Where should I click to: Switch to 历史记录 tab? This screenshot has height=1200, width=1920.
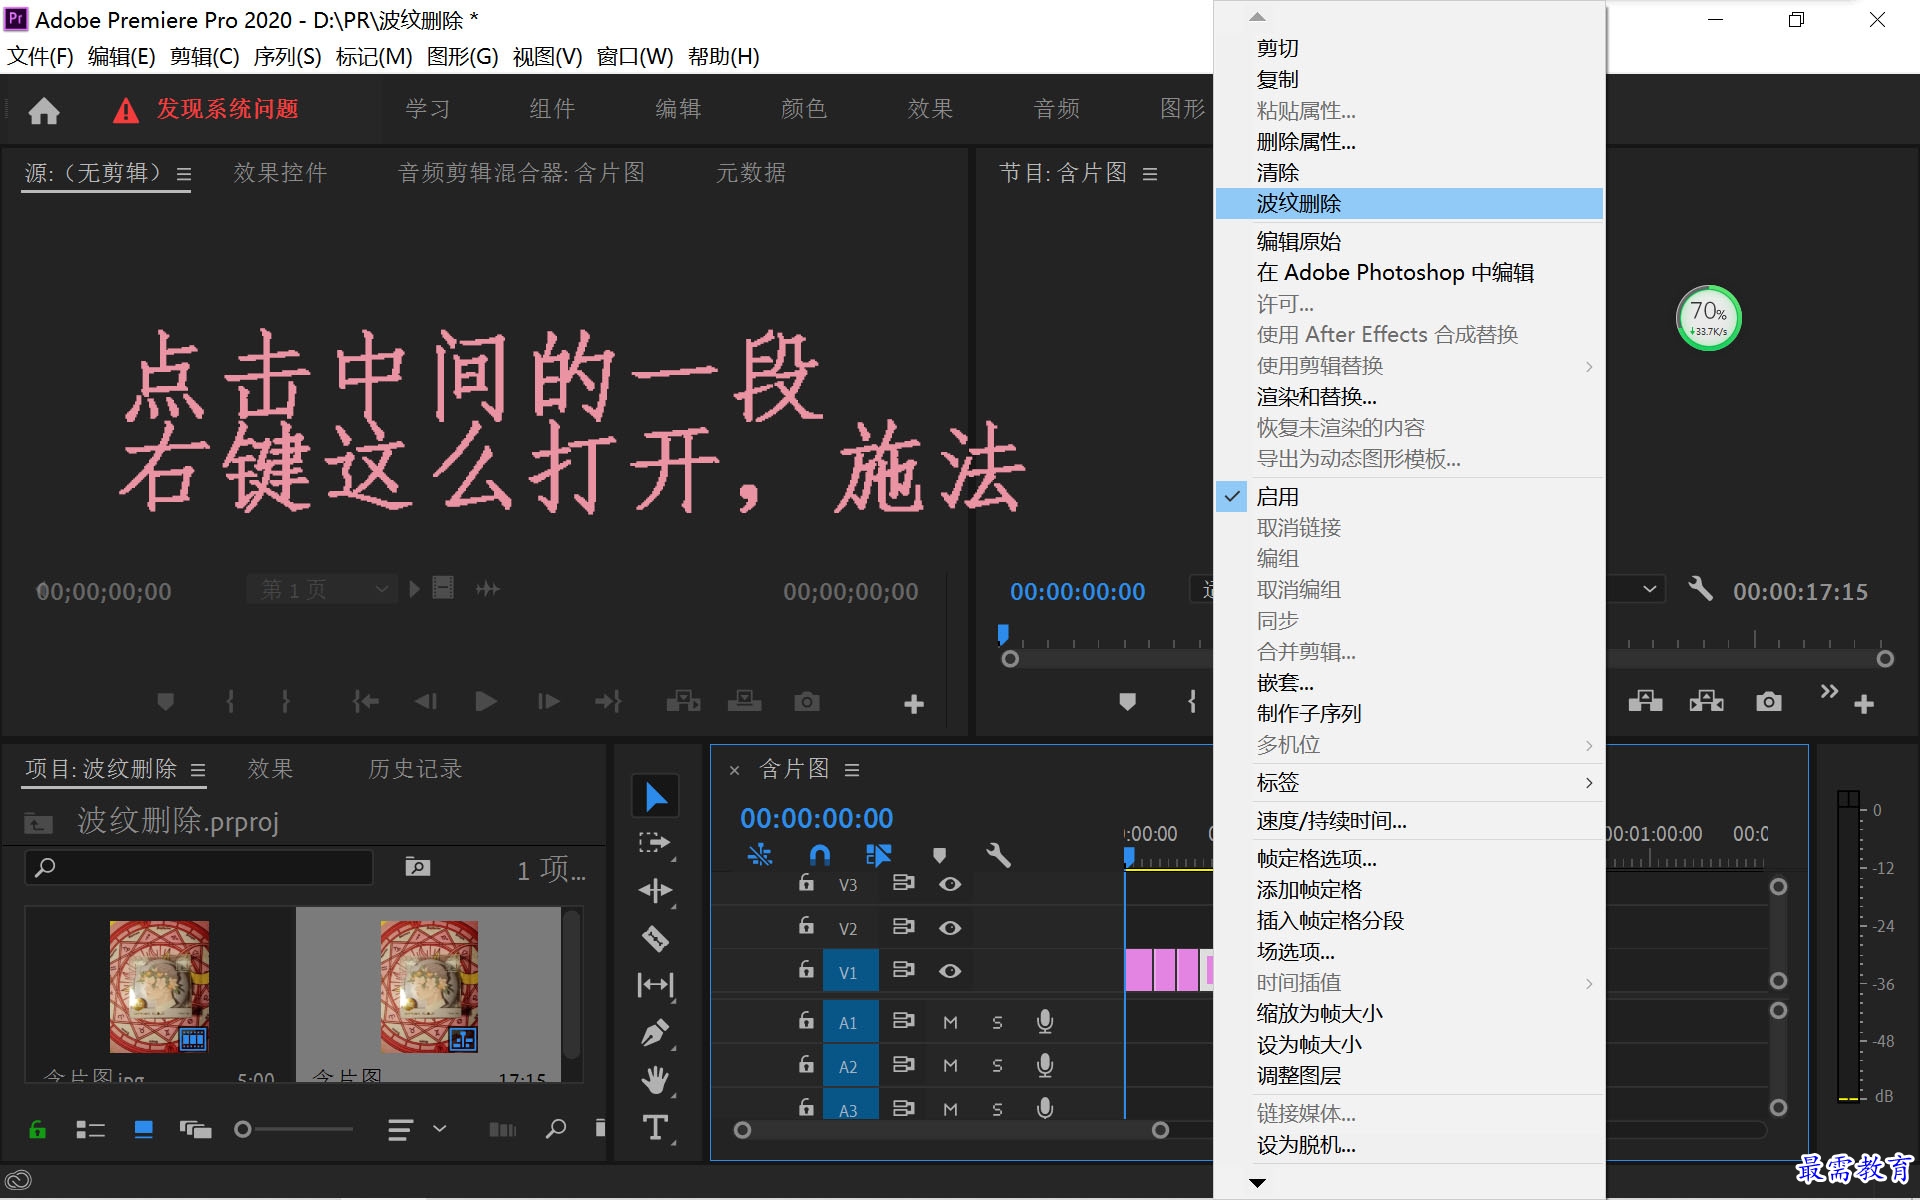[415, 769]
